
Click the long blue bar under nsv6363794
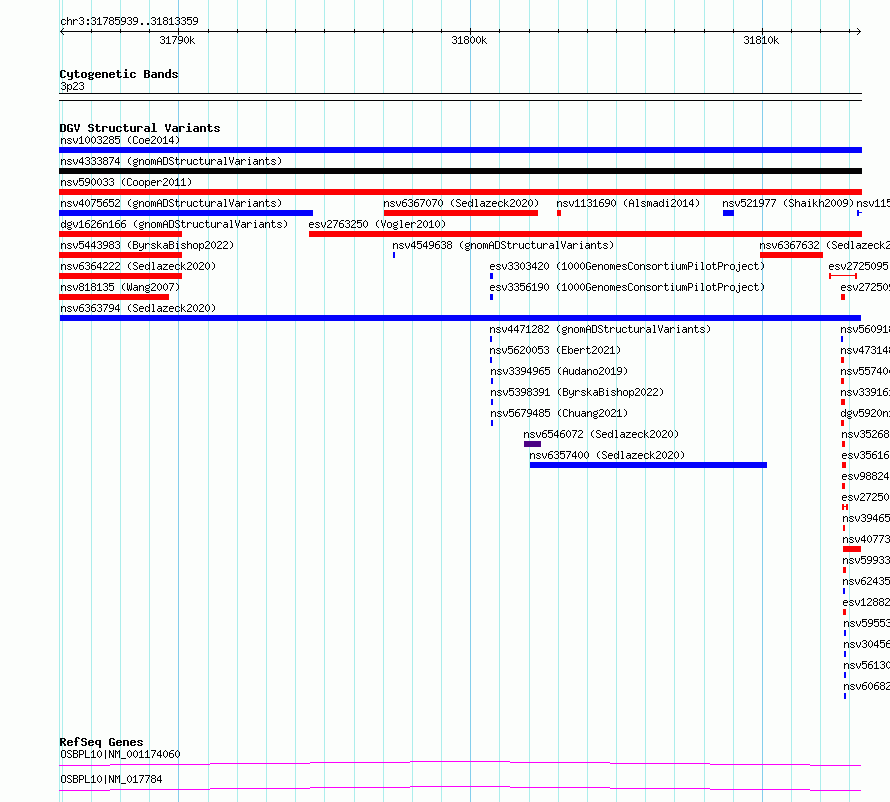[x=460, y=318]
